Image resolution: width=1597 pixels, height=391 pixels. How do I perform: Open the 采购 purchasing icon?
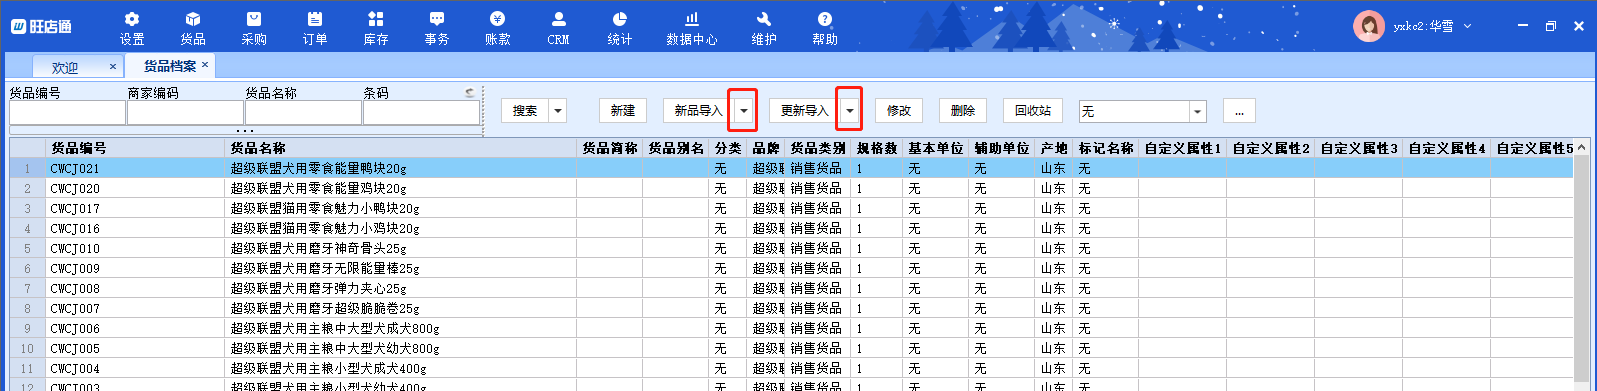[x=254, y=19]
